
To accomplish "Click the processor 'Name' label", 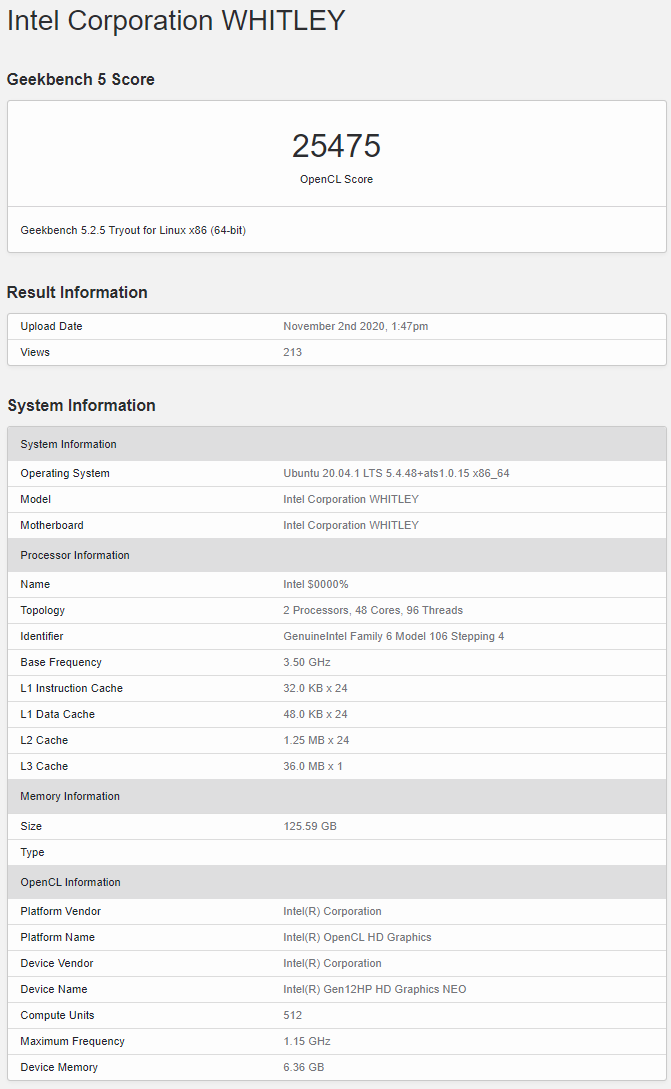I will point(35,585).
